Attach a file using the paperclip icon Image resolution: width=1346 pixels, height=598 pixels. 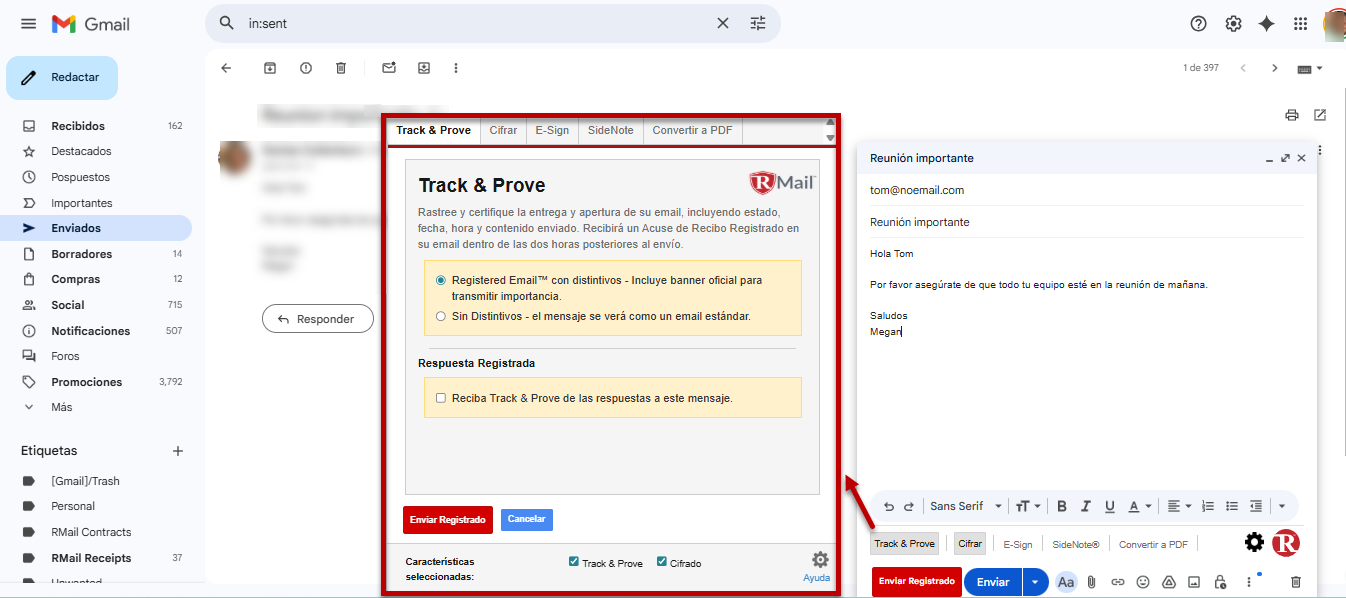point(1092,582)
